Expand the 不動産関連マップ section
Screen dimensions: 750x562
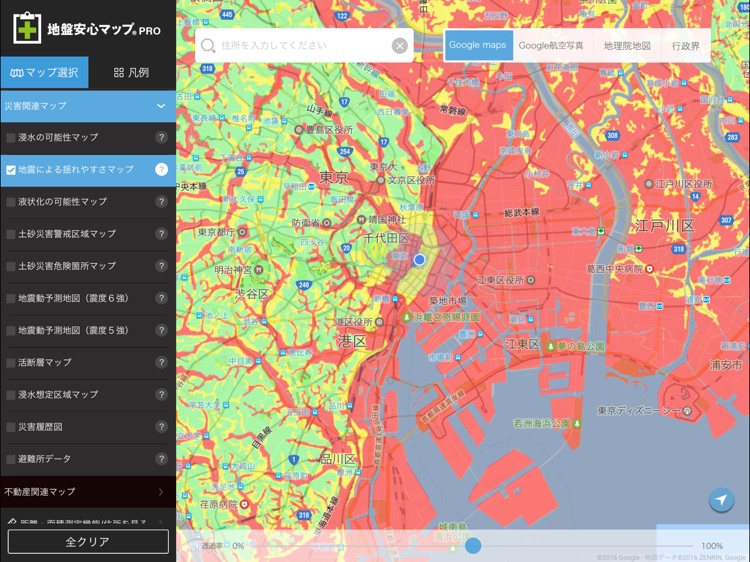click(x=88, y=492)
